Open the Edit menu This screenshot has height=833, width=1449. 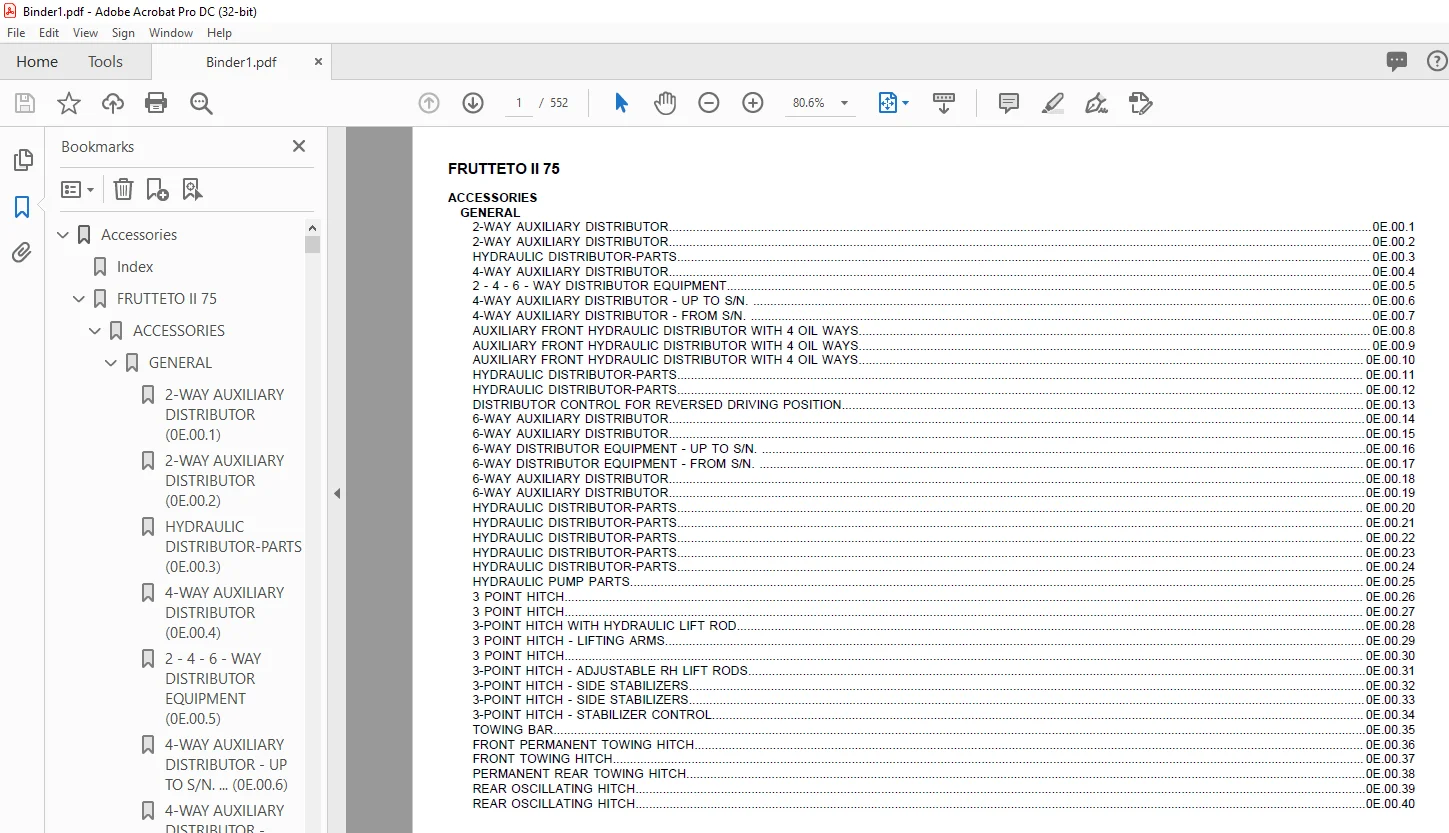tap(49, 33)
